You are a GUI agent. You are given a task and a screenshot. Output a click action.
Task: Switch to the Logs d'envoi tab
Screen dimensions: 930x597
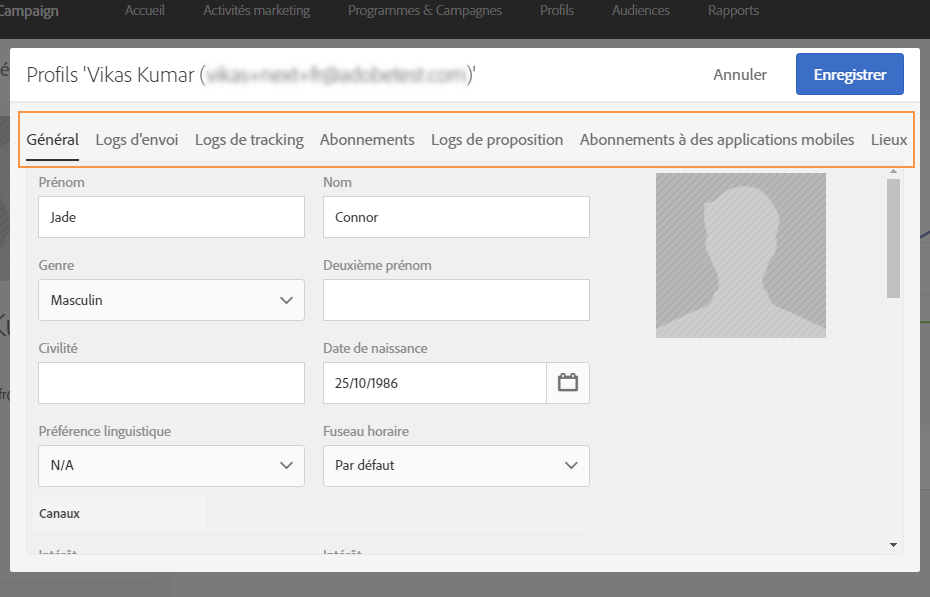click(137, 140)
